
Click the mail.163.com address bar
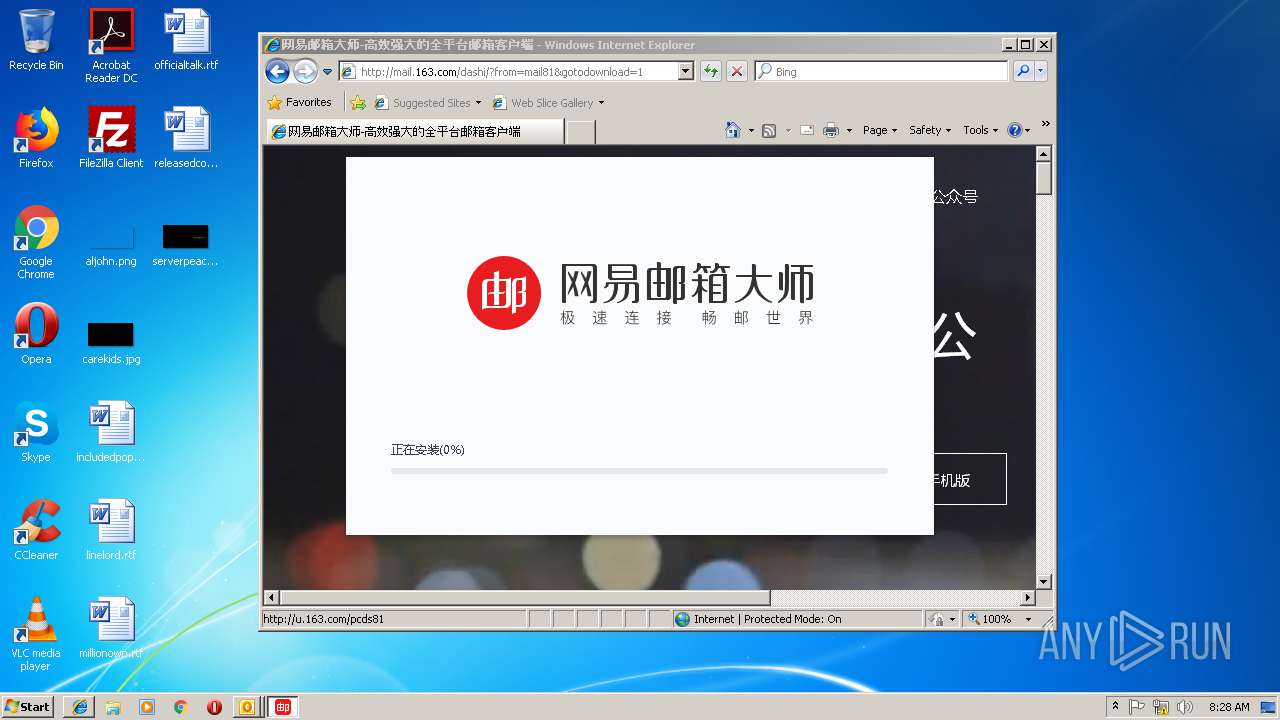pyautogui.click(x=508, y=71)
